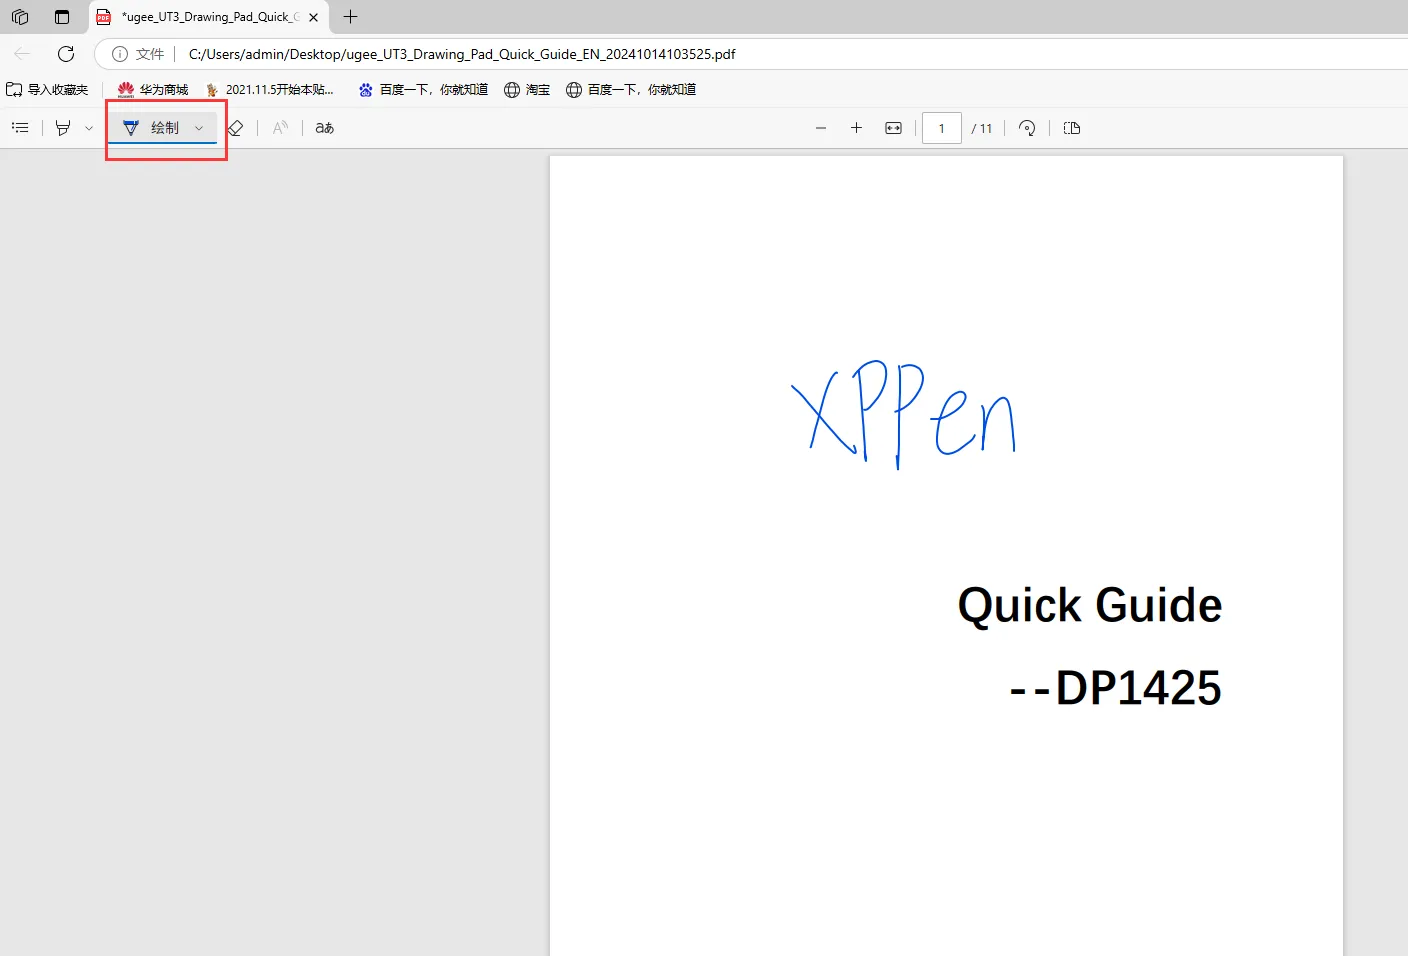Viewport: 1408px width, 956px height.
Task: Select the highlighter tool
Action: point(63,128)
